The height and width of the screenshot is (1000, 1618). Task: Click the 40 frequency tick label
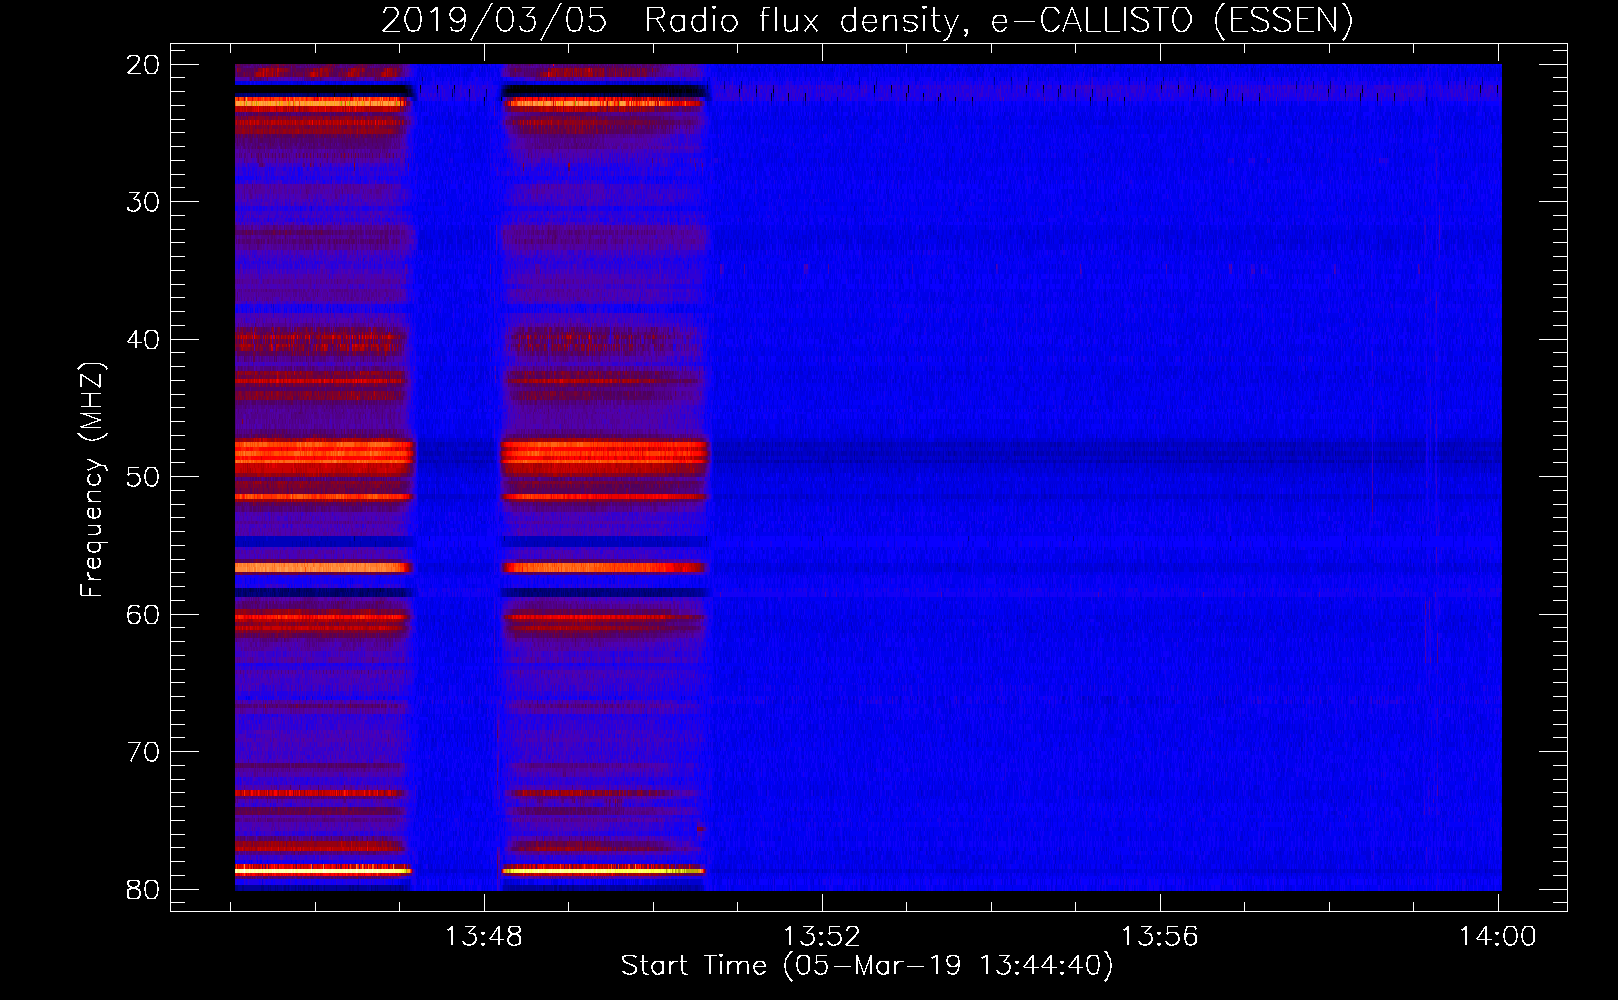pos(143,340)
